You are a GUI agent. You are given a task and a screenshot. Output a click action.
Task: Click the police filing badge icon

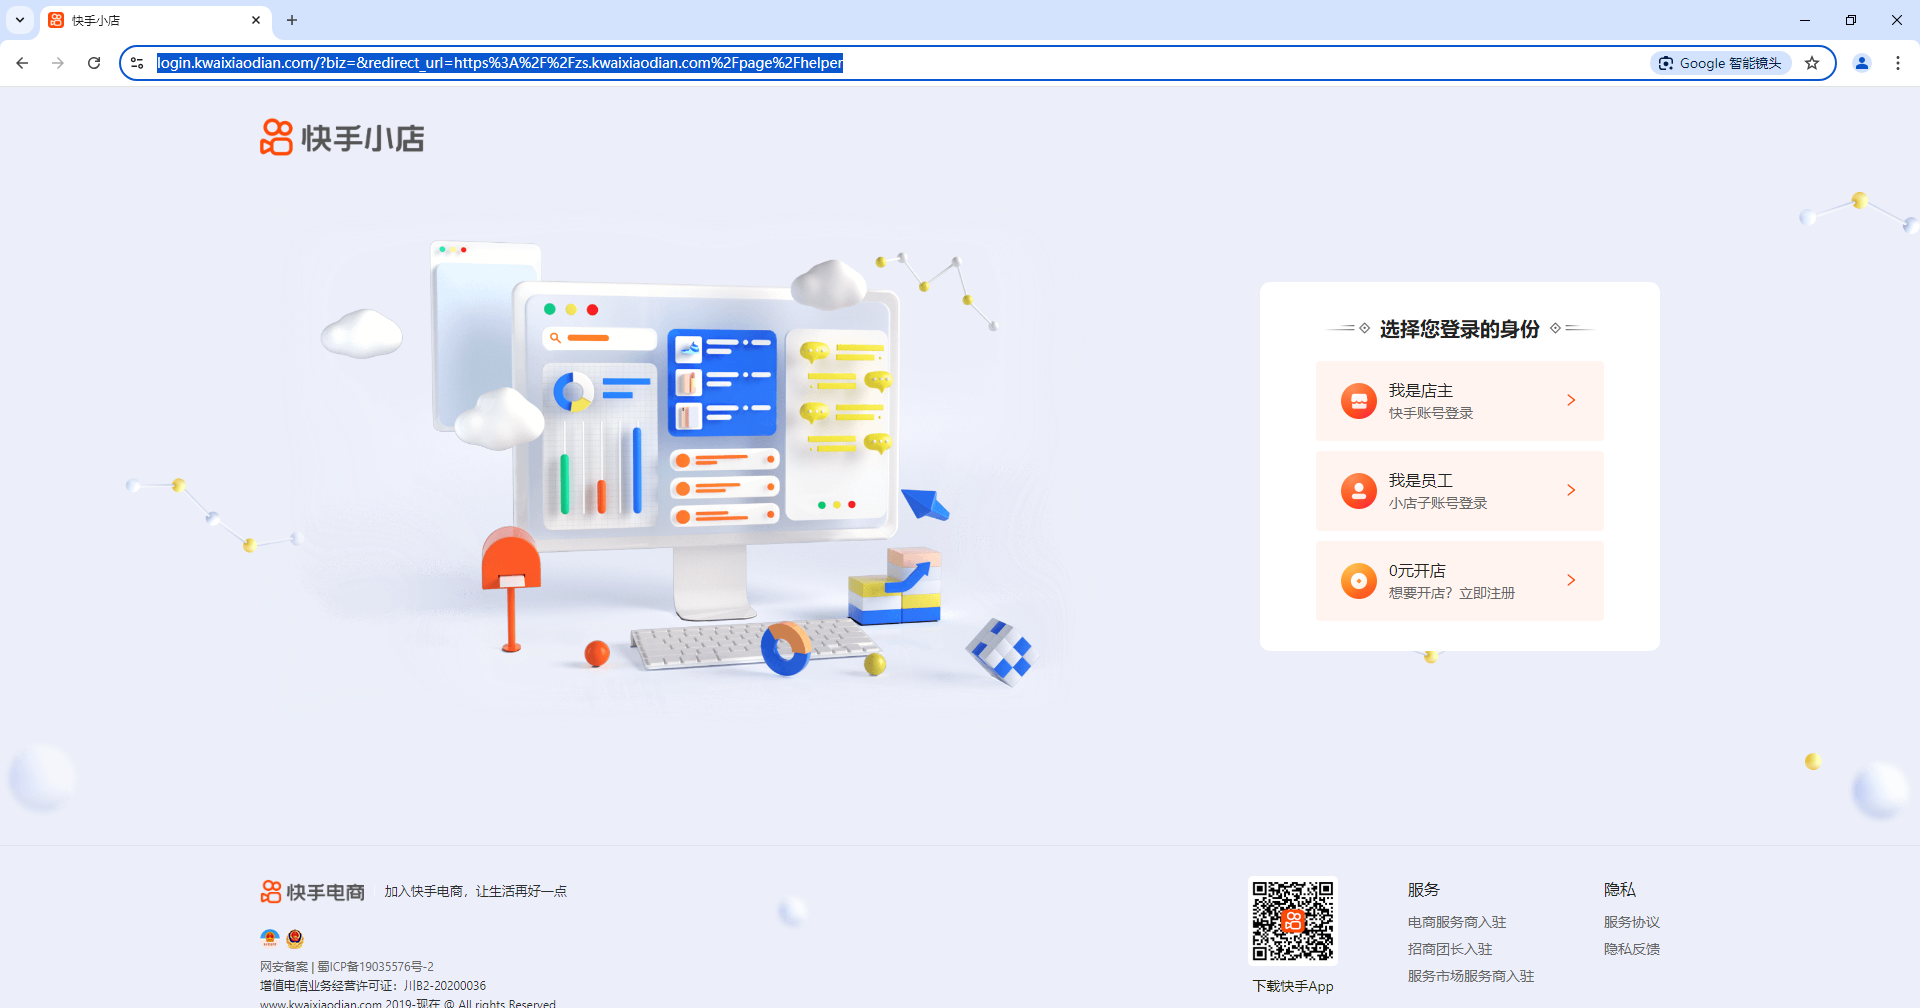[295, 938]
